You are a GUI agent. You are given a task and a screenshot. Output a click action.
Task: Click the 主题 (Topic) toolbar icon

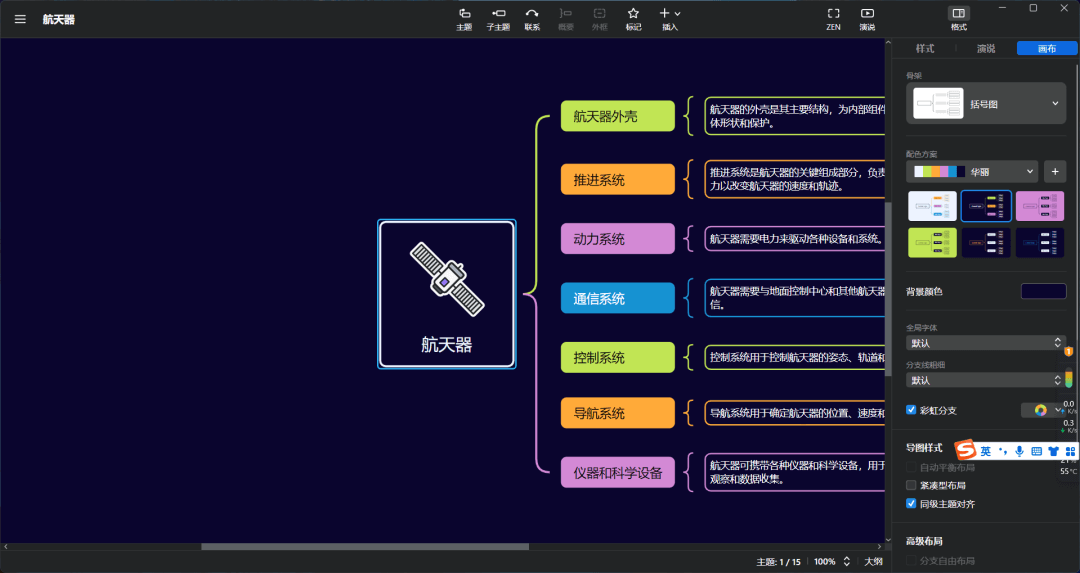click(464, 18)
